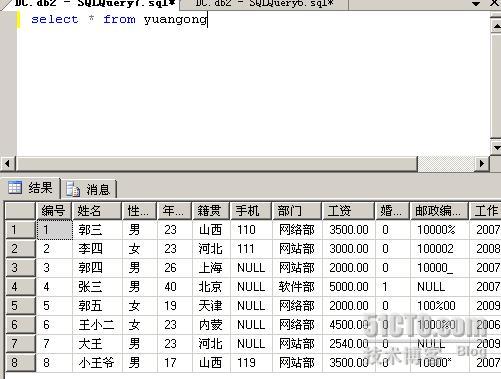The height and width of the screenshot is (379, 501).
Task: Click the editor scroll down arrow
Action: coord(496,147)
